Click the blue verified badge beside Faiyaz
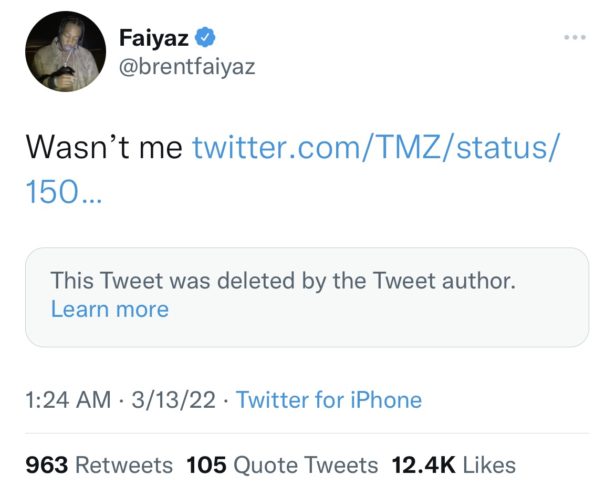The image size is (595, 485). click(x=205, y=37)
